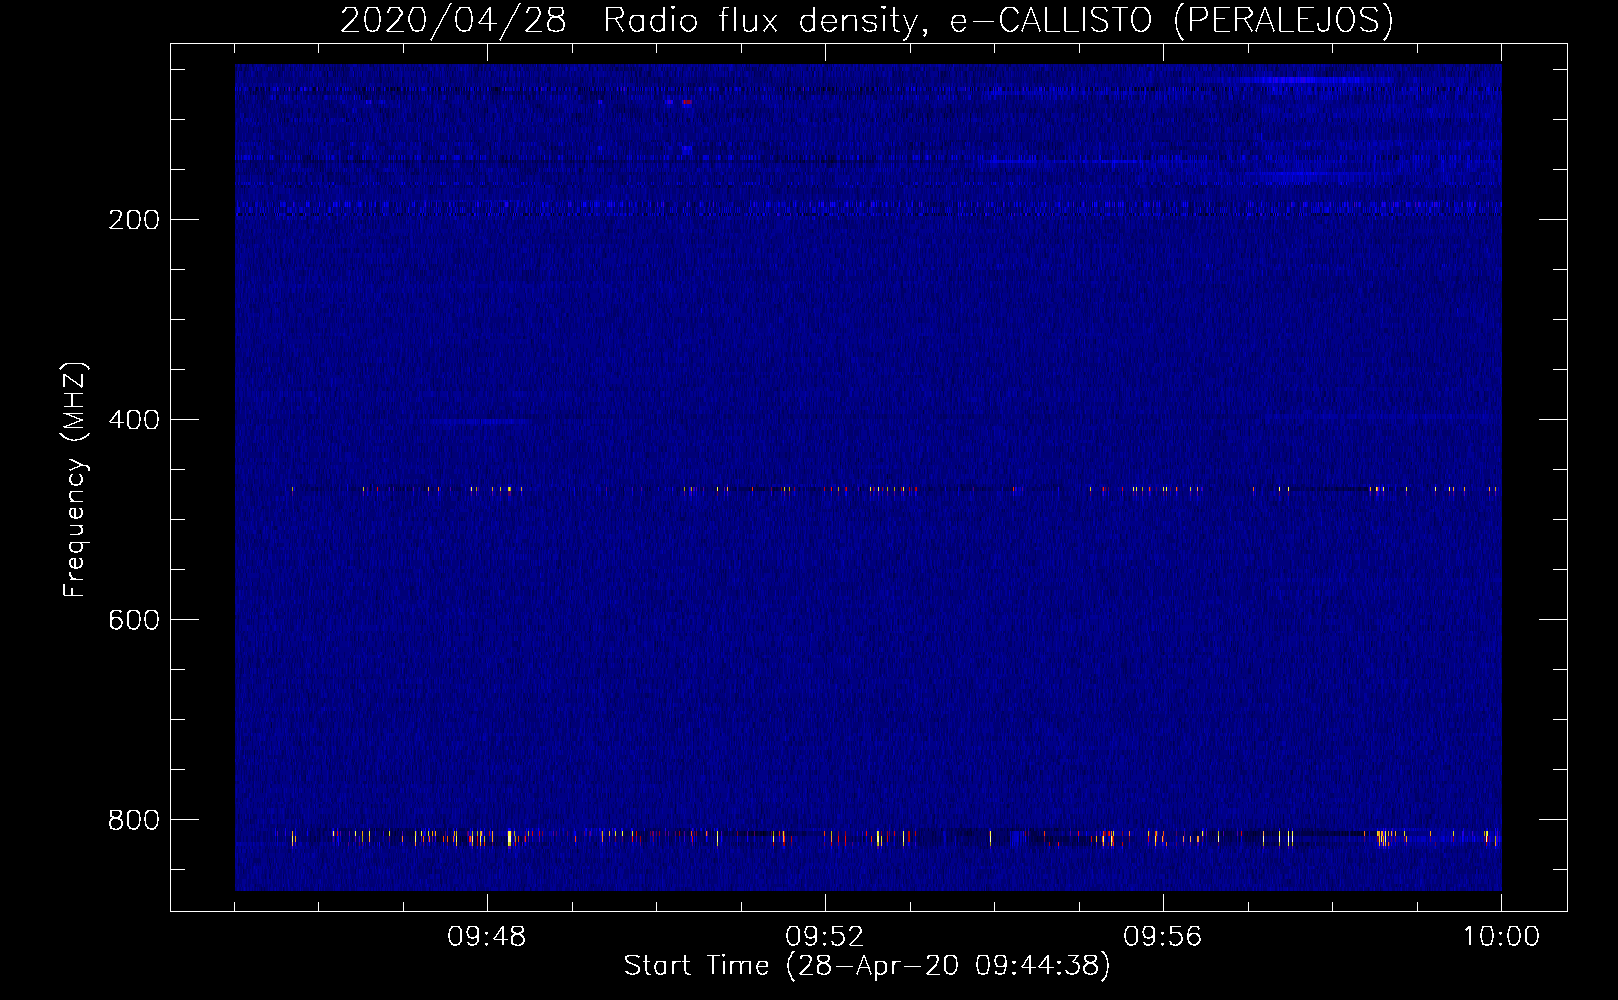Click the 800 frequency tick label

(134, 820)
